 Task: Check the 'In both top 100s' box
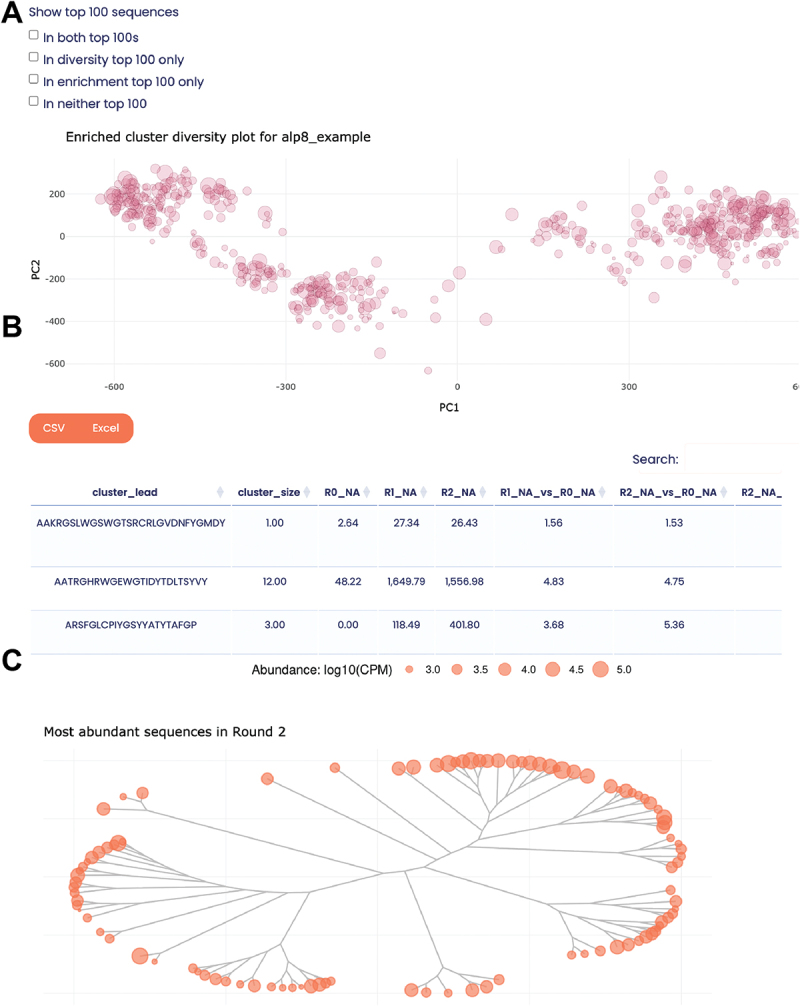point(33,35)
